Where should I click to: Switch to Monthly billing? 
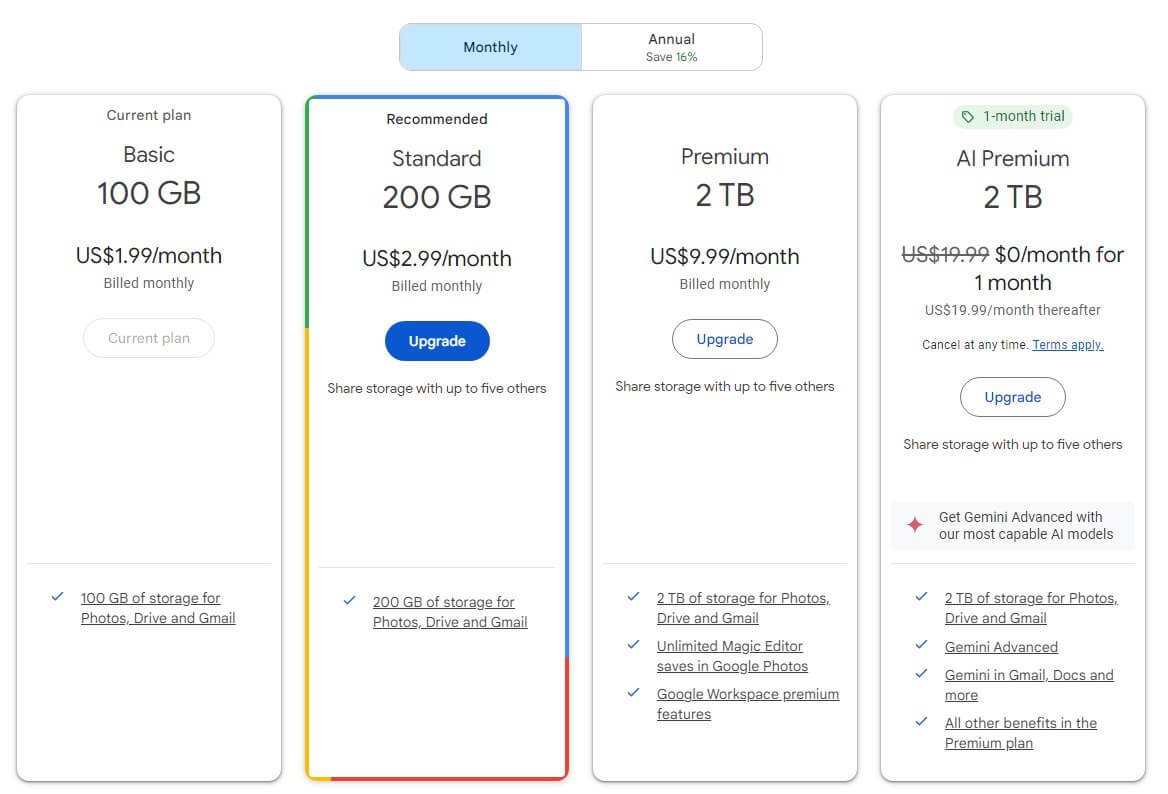pyautogui.click(x=490, y=47)
